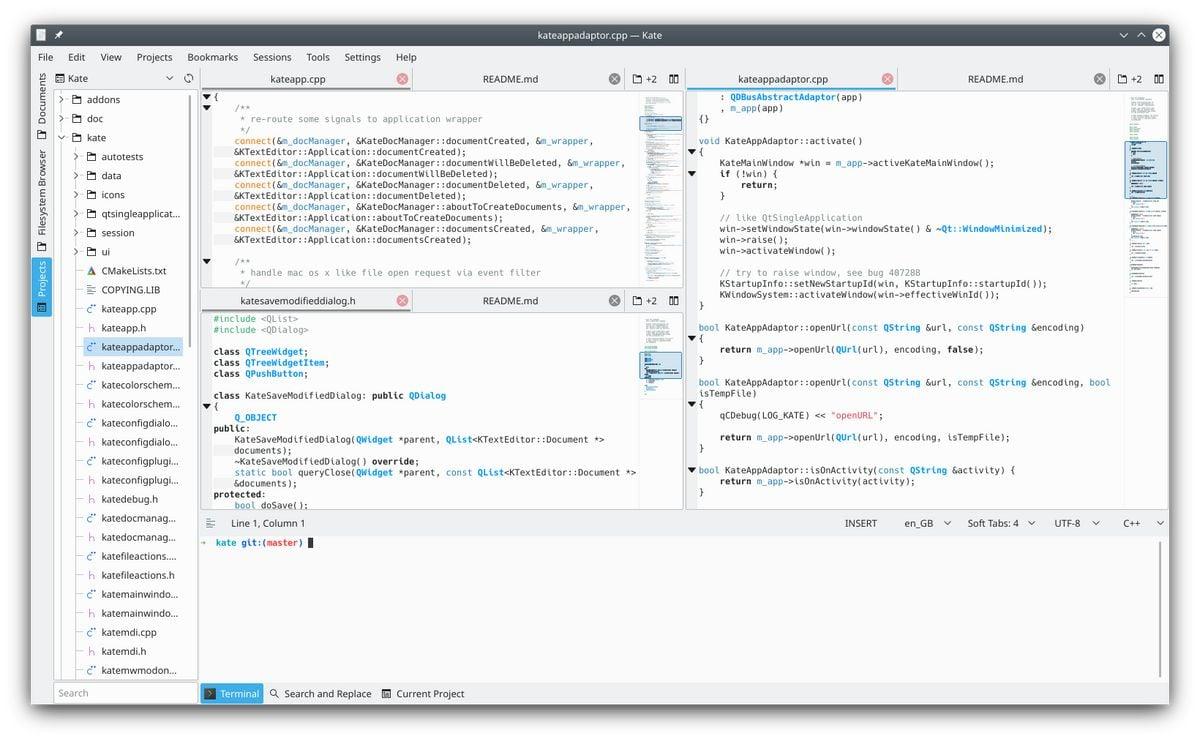Open the Kate project selector combo box
The height and width of the screenshot is (741, 1200).
(x=115, y=78)
